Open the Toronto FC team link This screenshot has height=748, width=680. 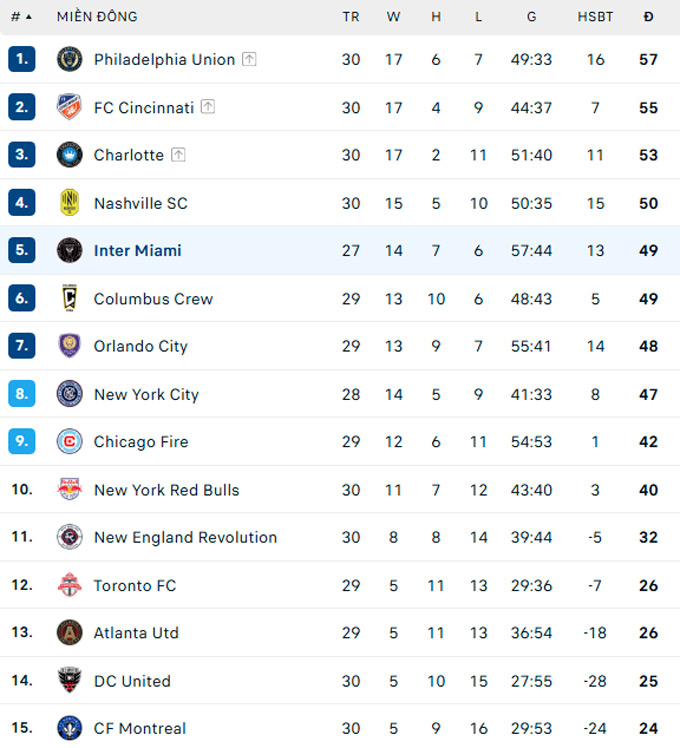point(135,585)
